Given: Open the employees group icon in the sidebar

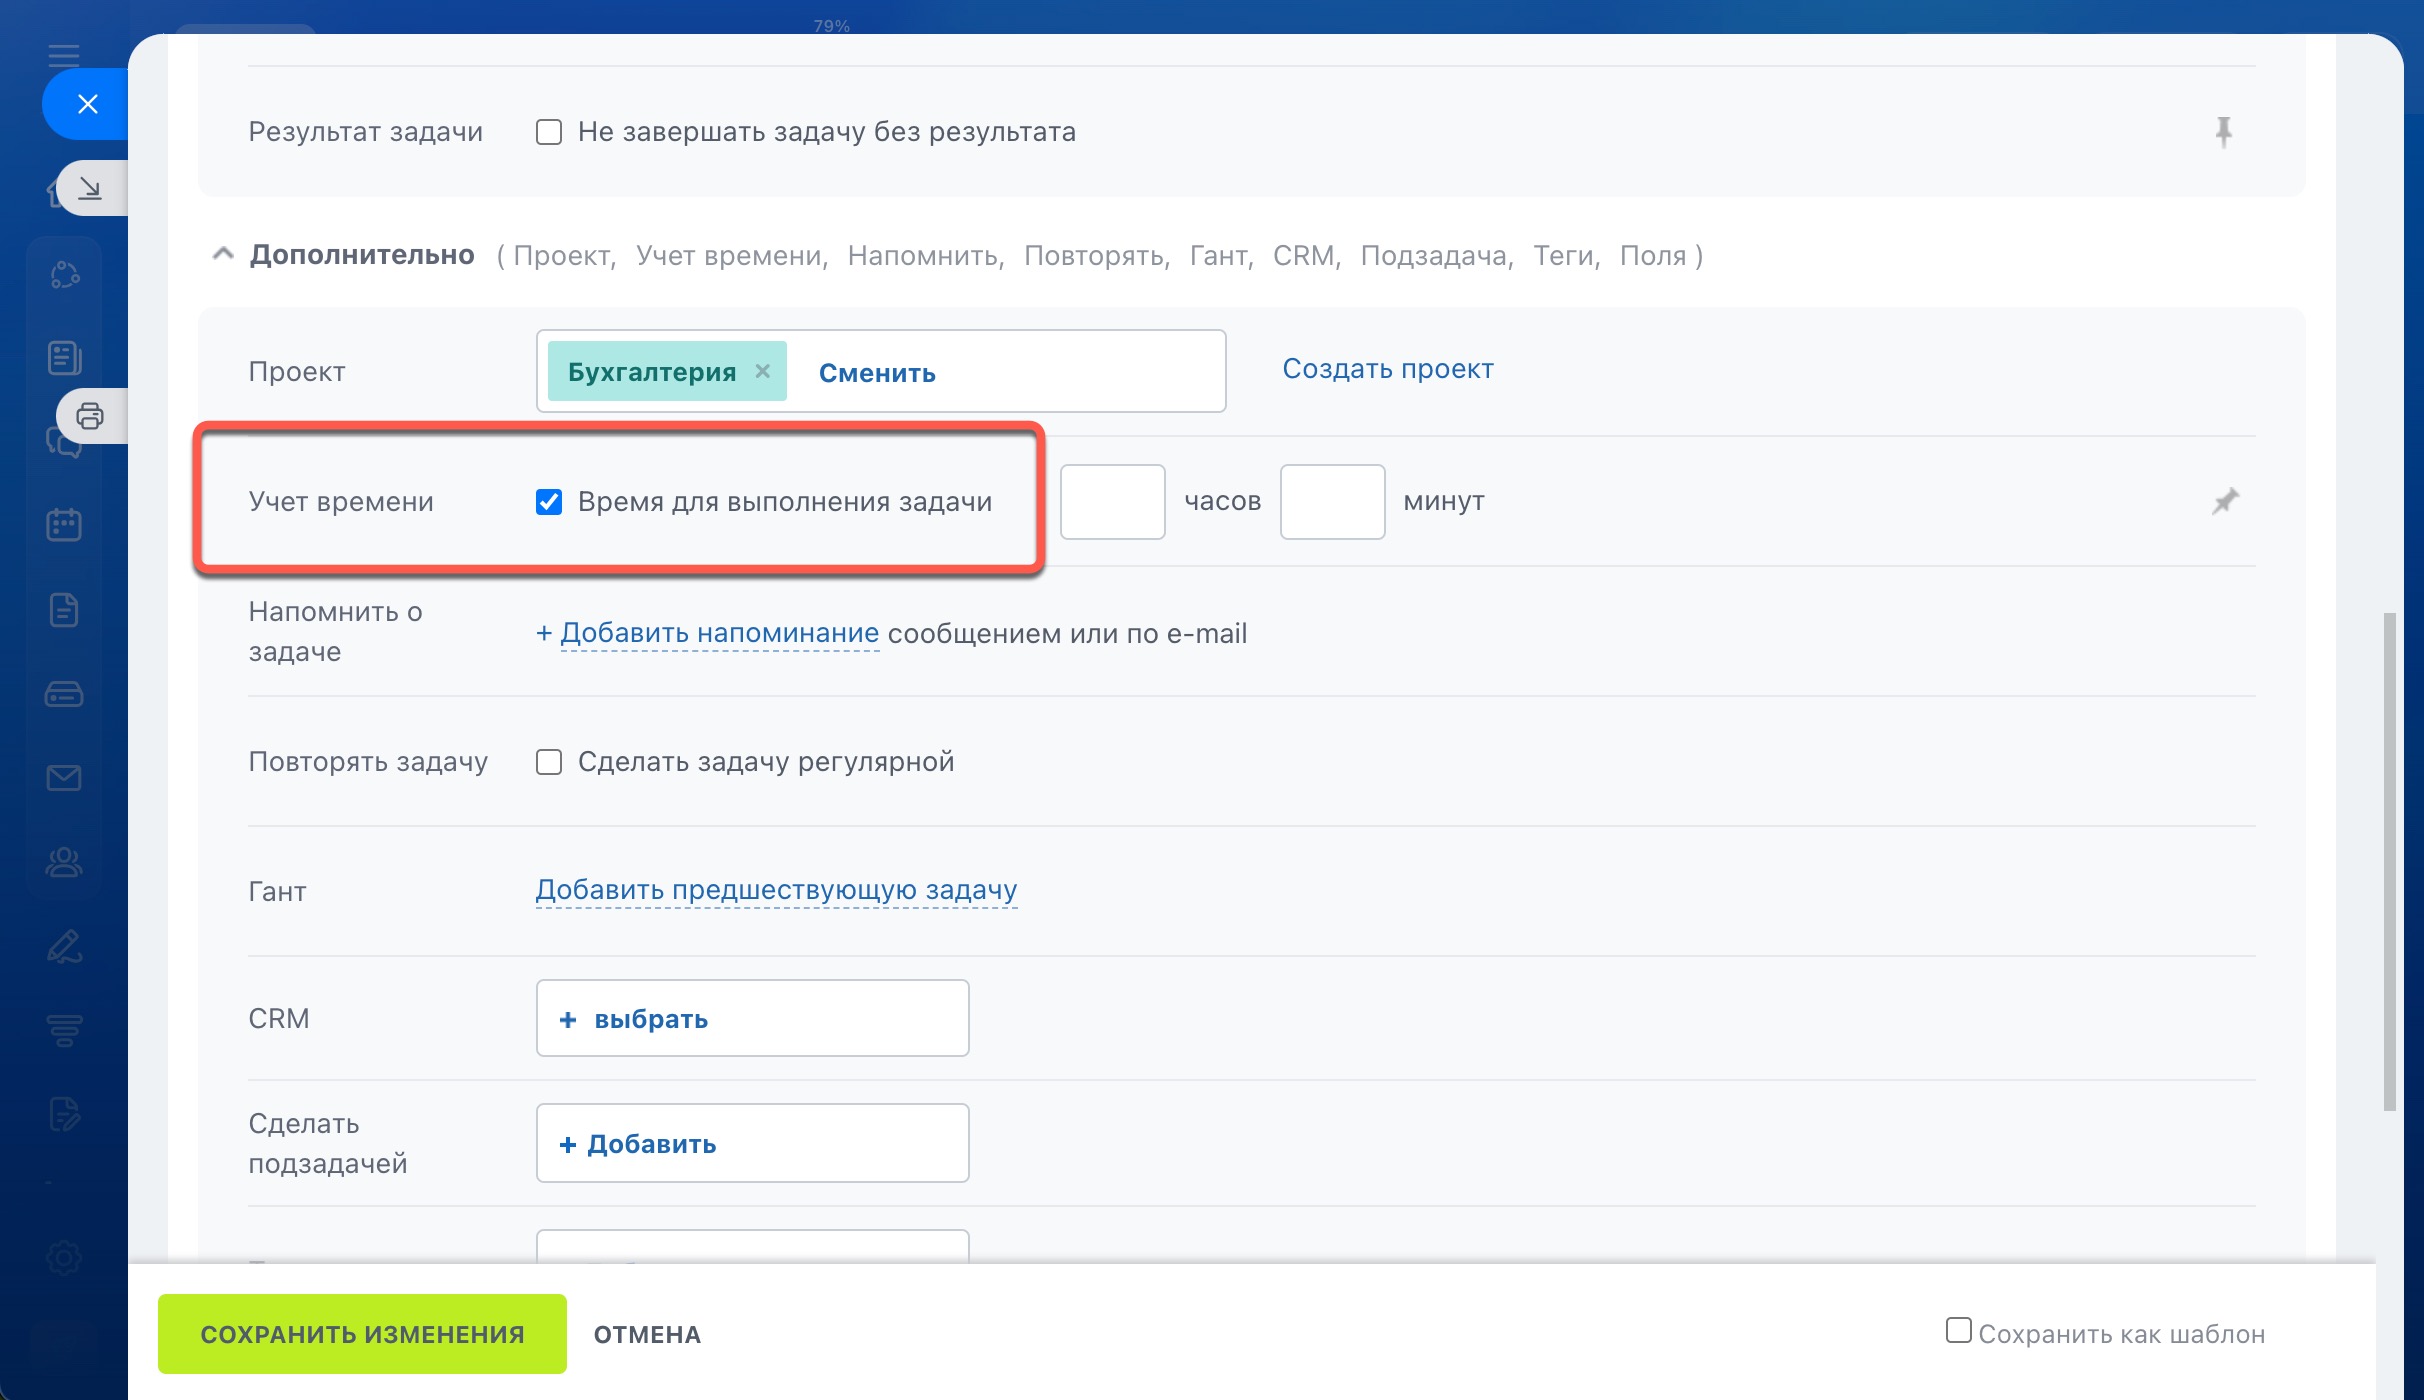Looking at the screenshot, I should click(64, 862).
